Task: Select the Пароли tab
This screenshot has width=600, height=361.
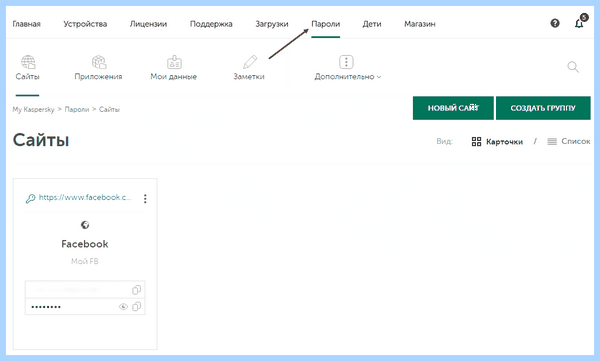Action: 326,24
